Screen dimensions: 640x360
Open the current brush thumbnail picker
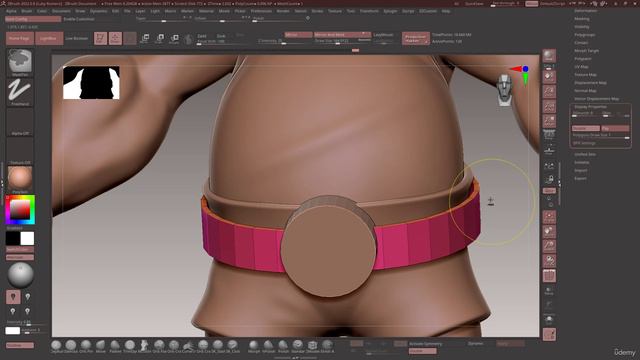point(20,62)
